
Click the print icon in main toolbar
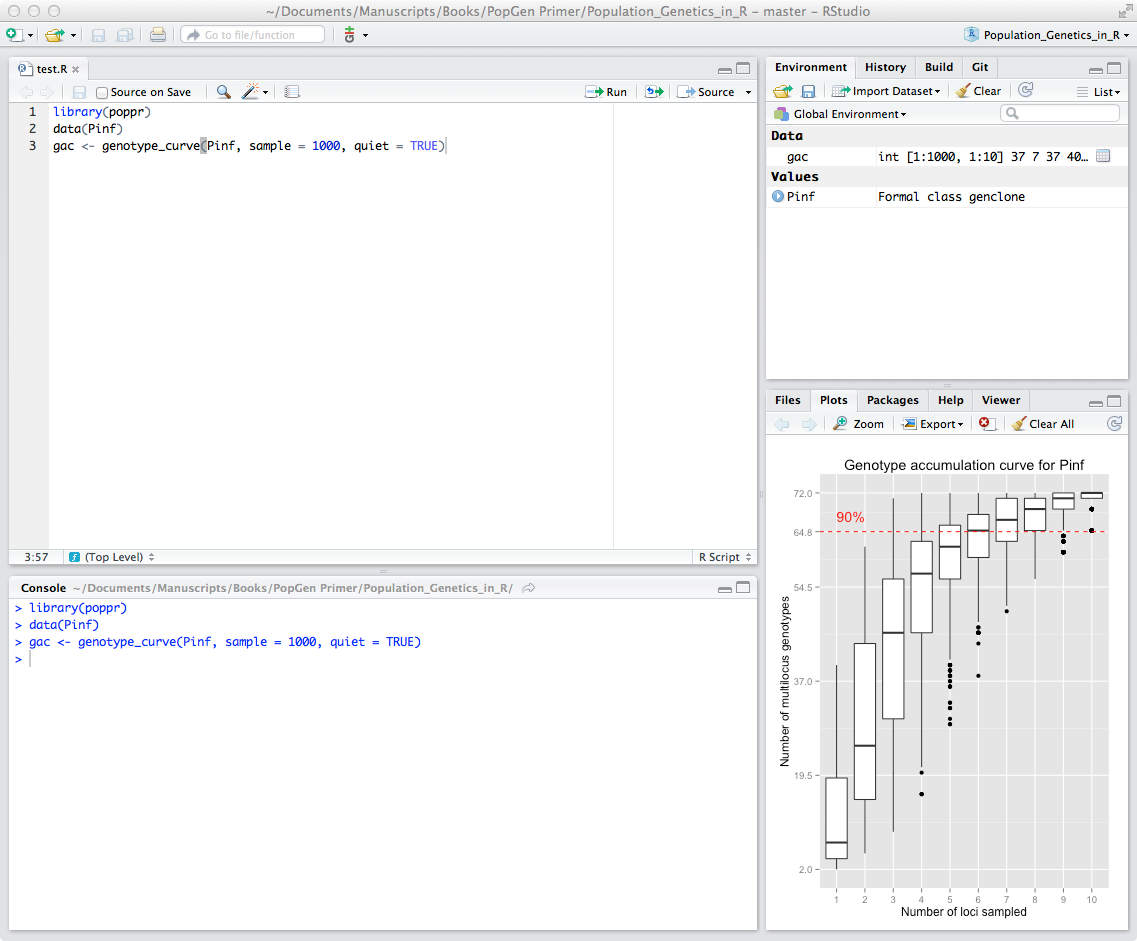[x=158, y=35]
